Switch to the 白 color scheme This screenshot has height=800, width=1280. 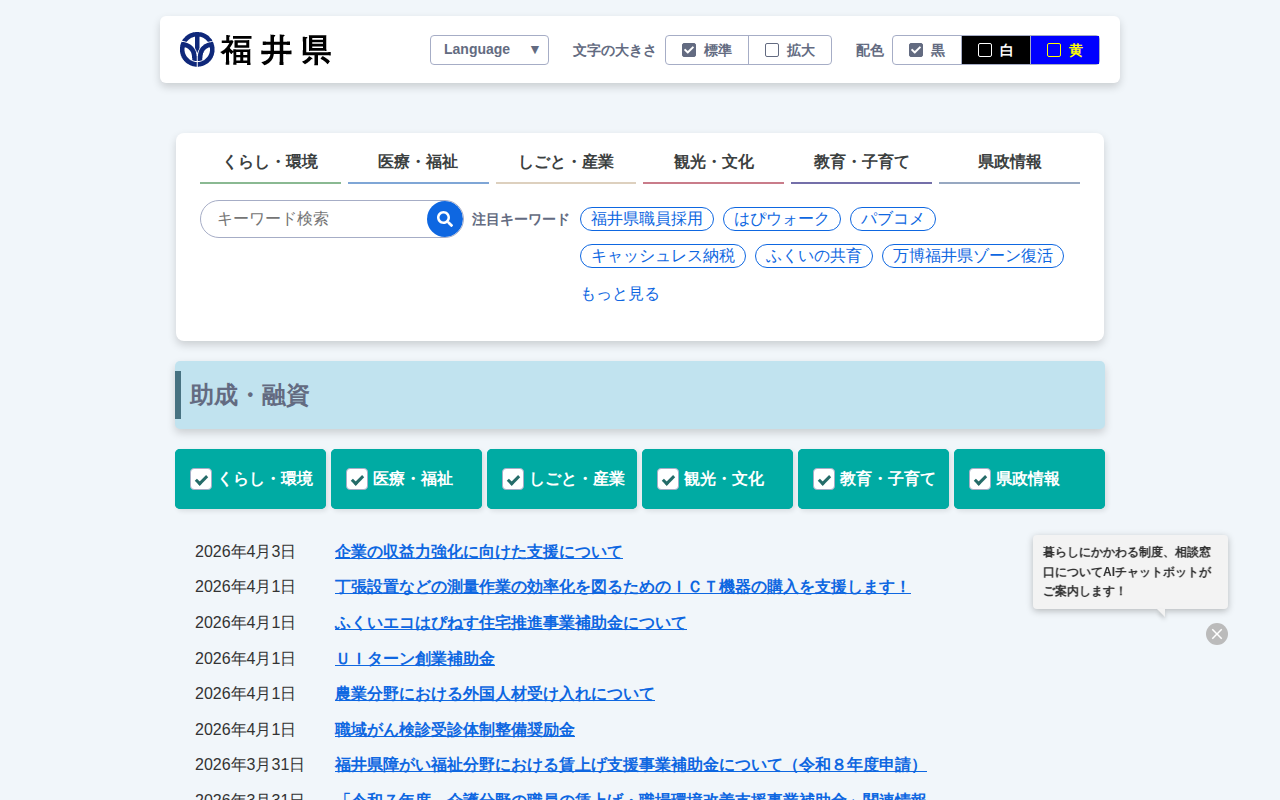995,49
